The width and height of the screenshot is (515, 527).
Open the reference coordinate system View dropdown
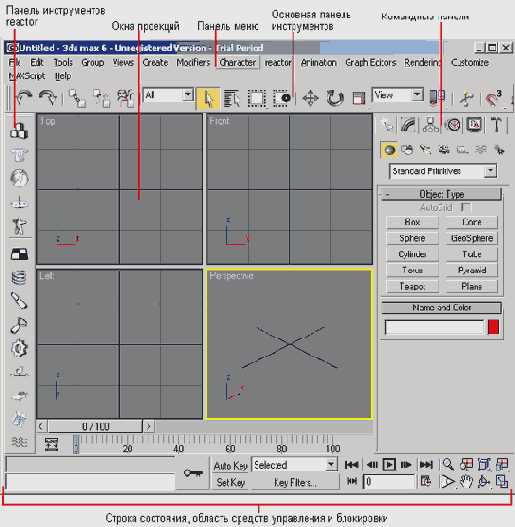(397, 95)
